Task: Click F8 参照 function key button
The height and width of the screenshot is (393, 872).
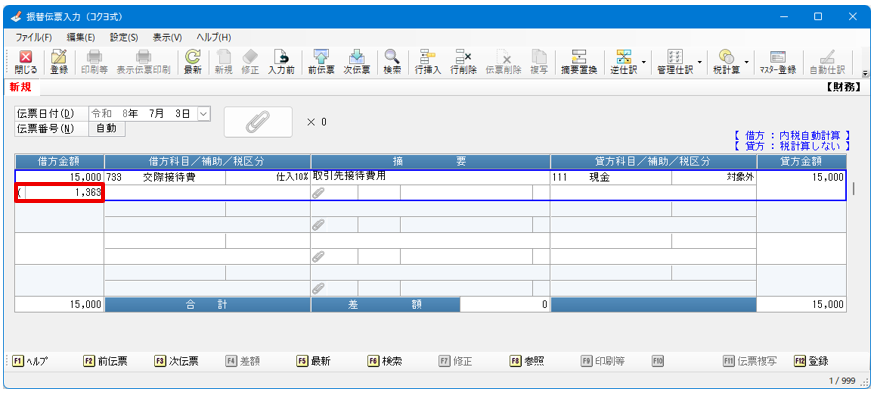Action: [x=527, y=361]
